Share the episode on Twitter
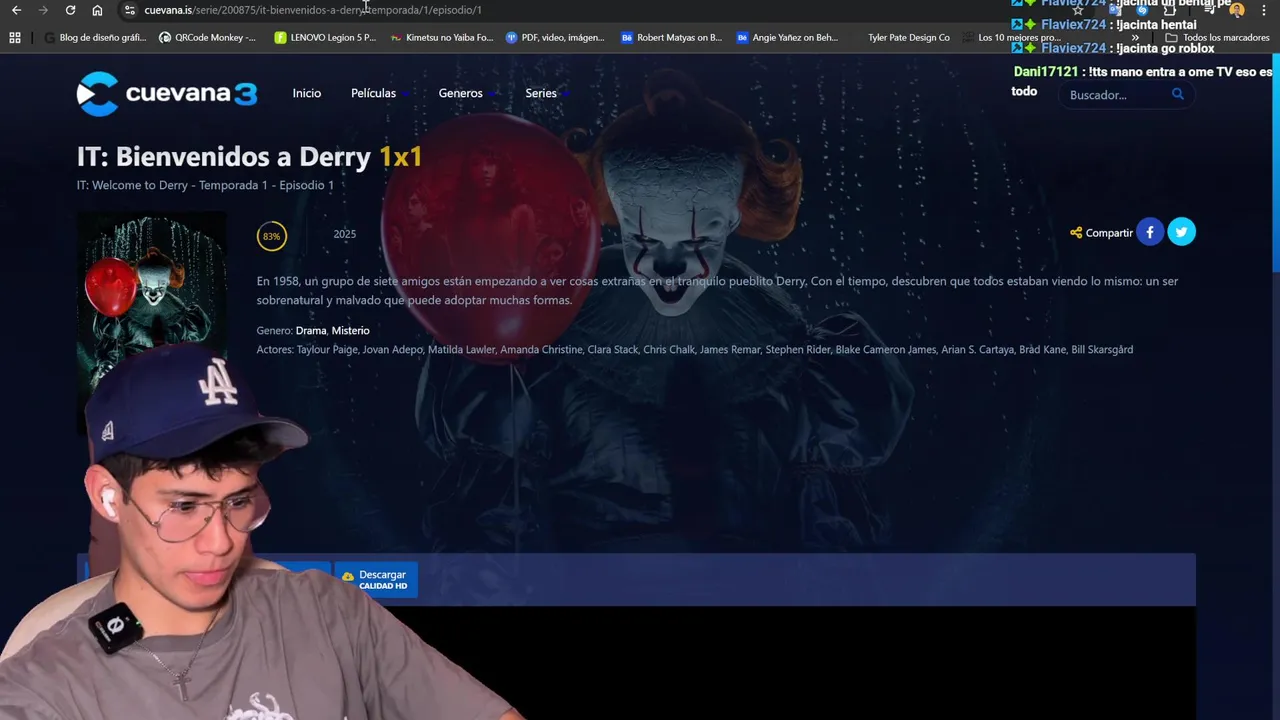 coord(1181,232)
